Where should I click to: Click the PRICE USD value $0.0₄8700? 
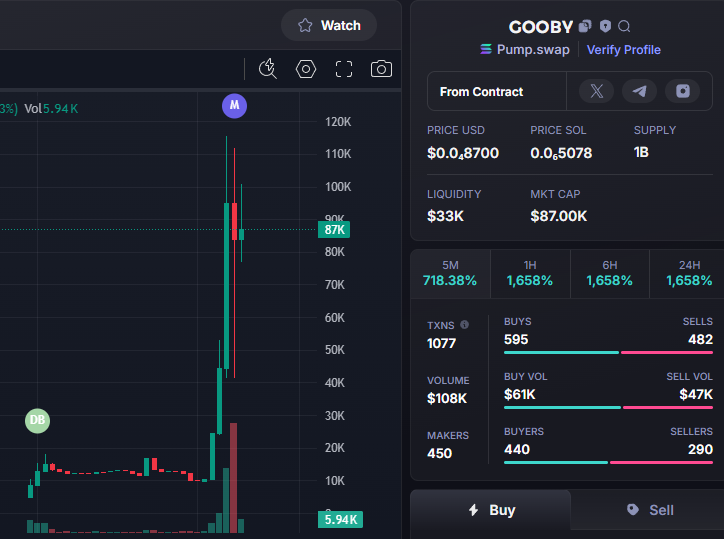click(463, 153)
